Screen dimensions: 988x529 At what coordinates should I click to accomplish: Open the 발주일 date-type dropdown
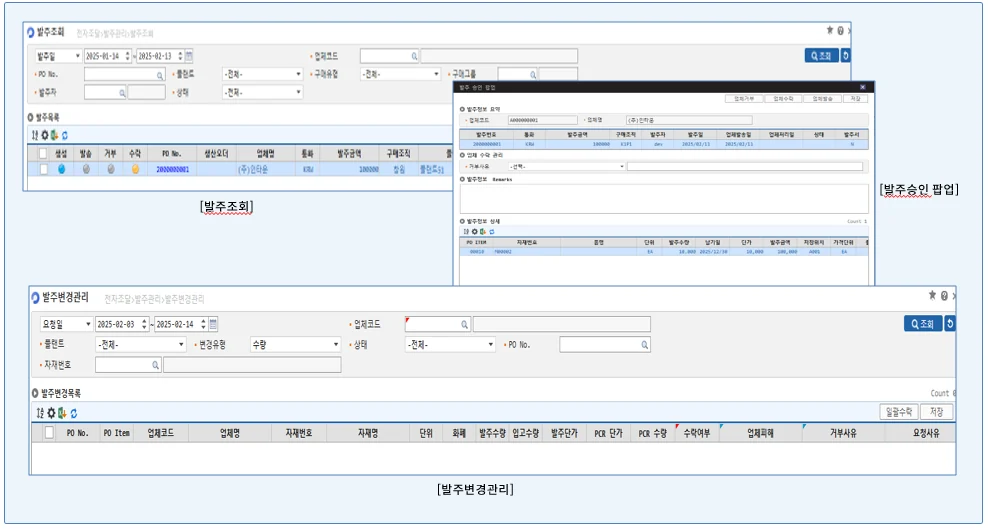(59, 56)
